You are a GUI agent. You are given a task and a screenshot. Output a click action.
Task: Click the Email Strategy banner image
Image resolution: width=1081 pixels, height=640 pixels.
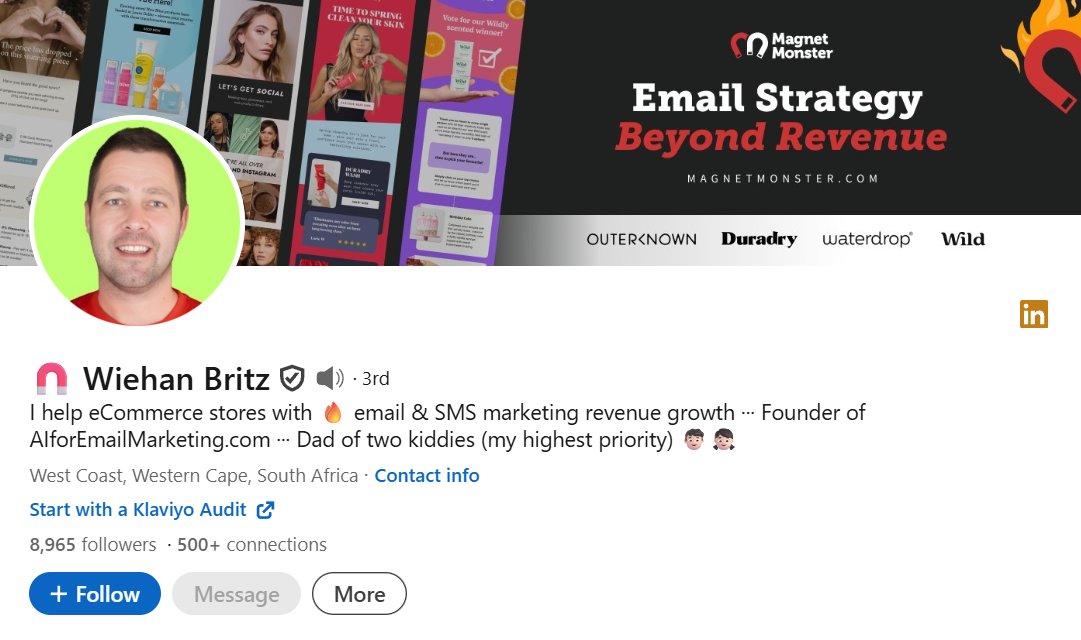pyautogui.click(x=540, y=132)
